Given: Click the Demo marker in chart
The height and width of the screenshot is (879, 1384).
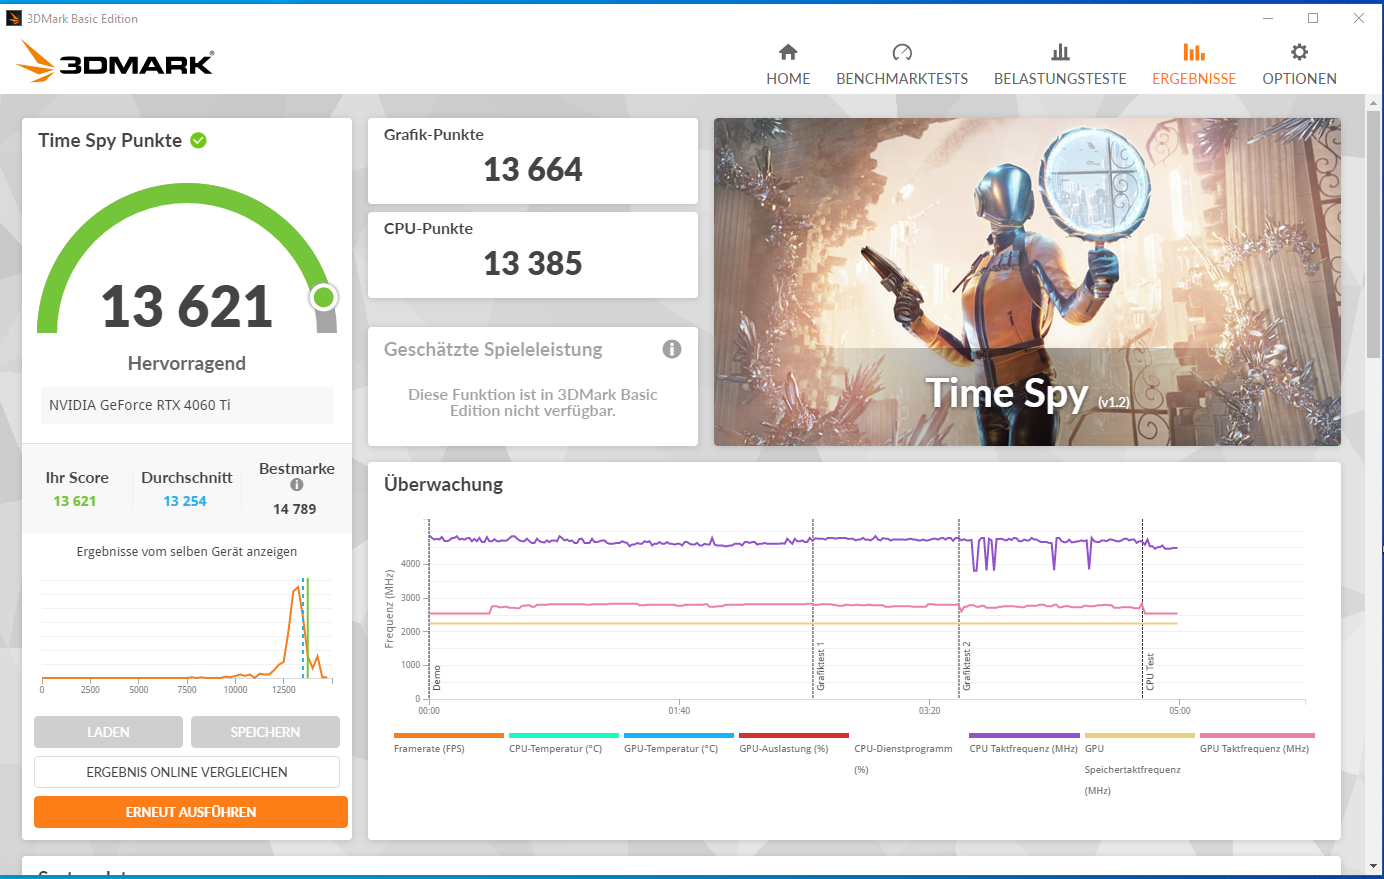Looking at the screenshot, I should coord(437,678).
